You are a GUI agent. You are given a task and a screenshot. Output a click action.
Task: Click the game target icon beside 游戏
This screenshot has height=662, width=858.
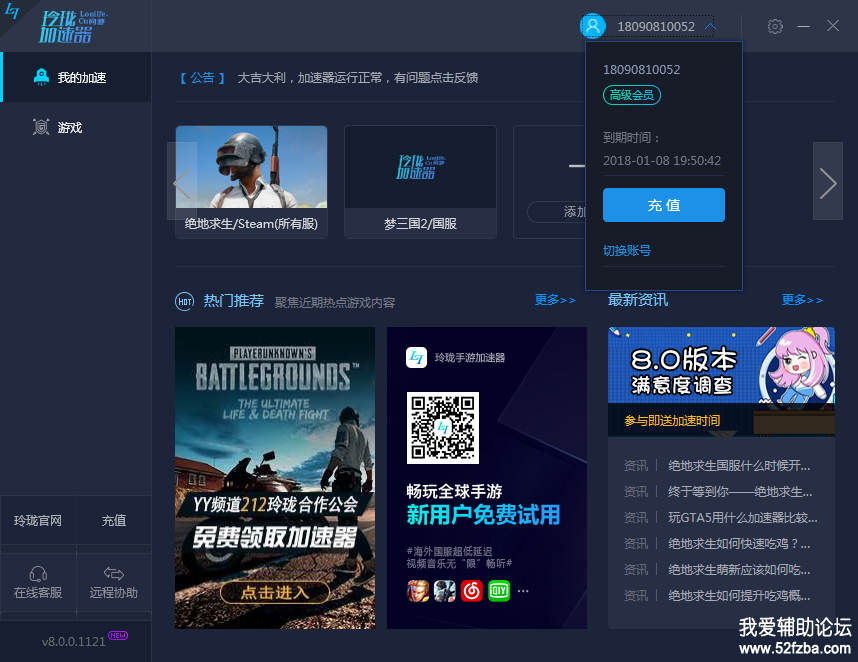coord(41,127)
